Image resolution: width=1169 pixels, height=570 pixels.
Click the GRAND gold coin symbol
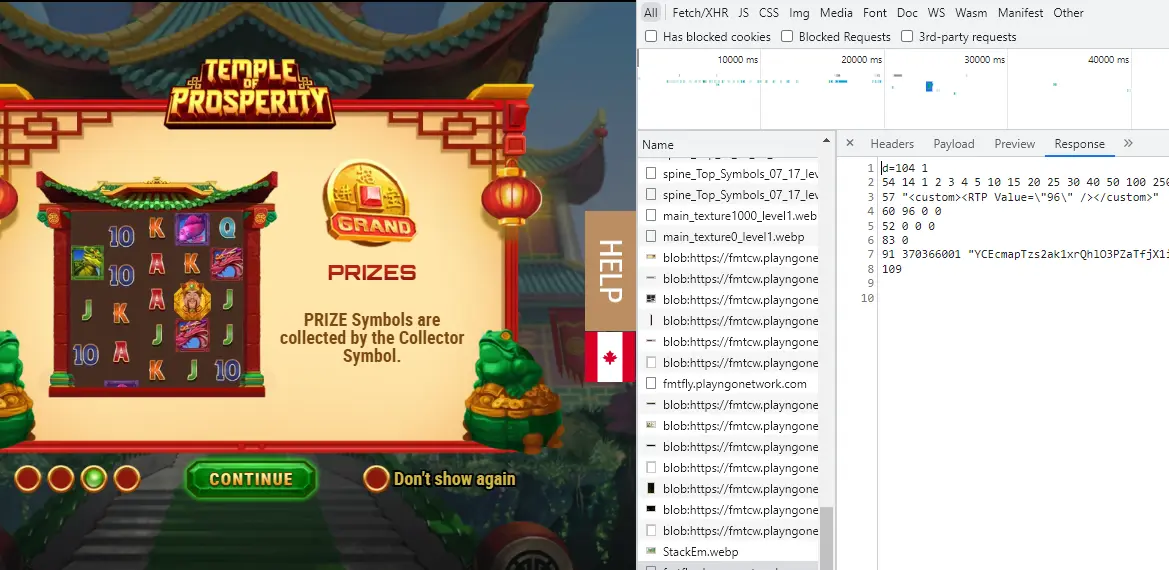[x=370, y=202]
